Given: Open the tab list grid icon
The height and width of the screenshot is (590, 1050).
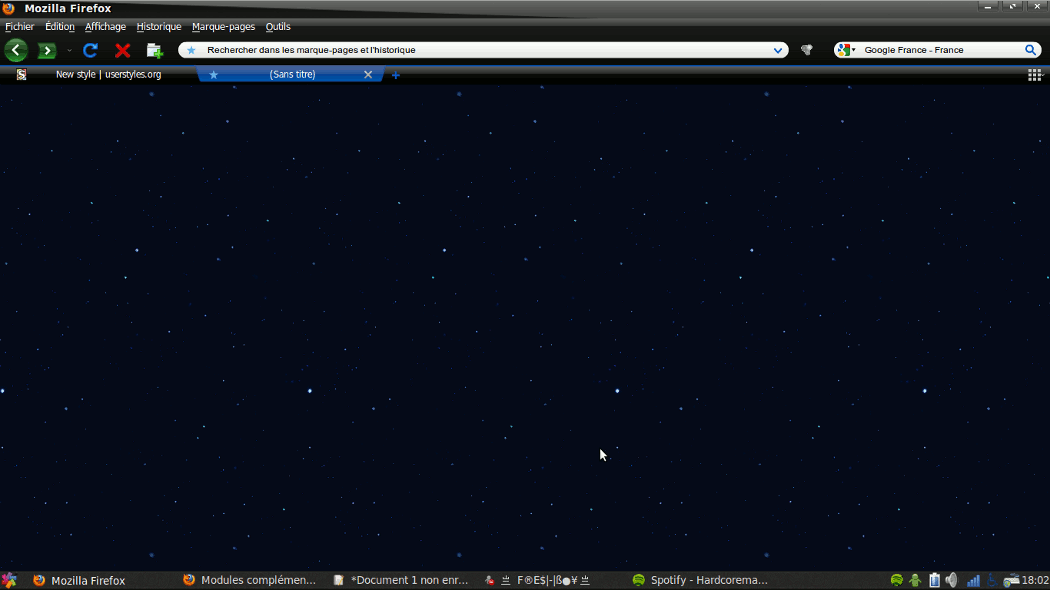Looking at the screenshot, I should point(1035,75).
